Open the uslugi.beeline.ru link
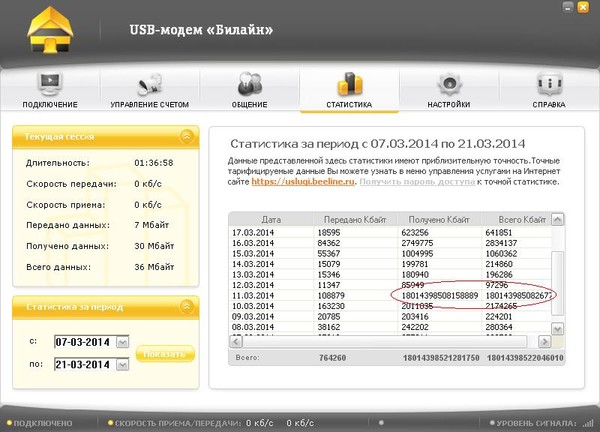 [303, 182]
